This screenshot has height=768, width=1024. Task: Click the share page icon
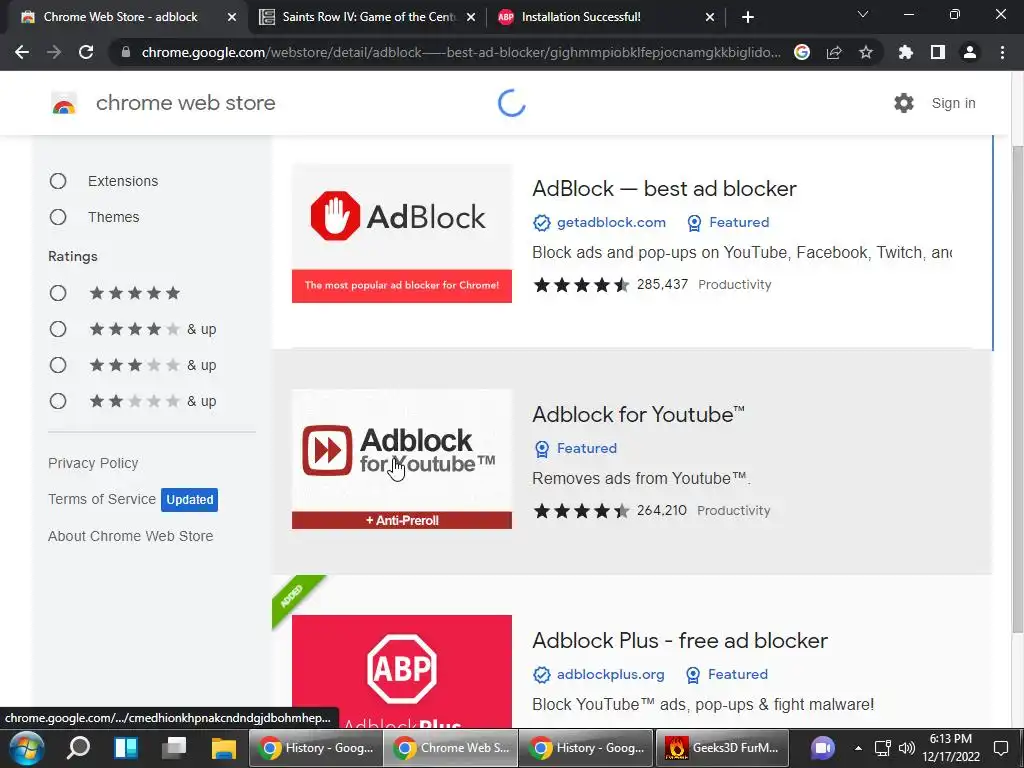click(x=834, y=52)
